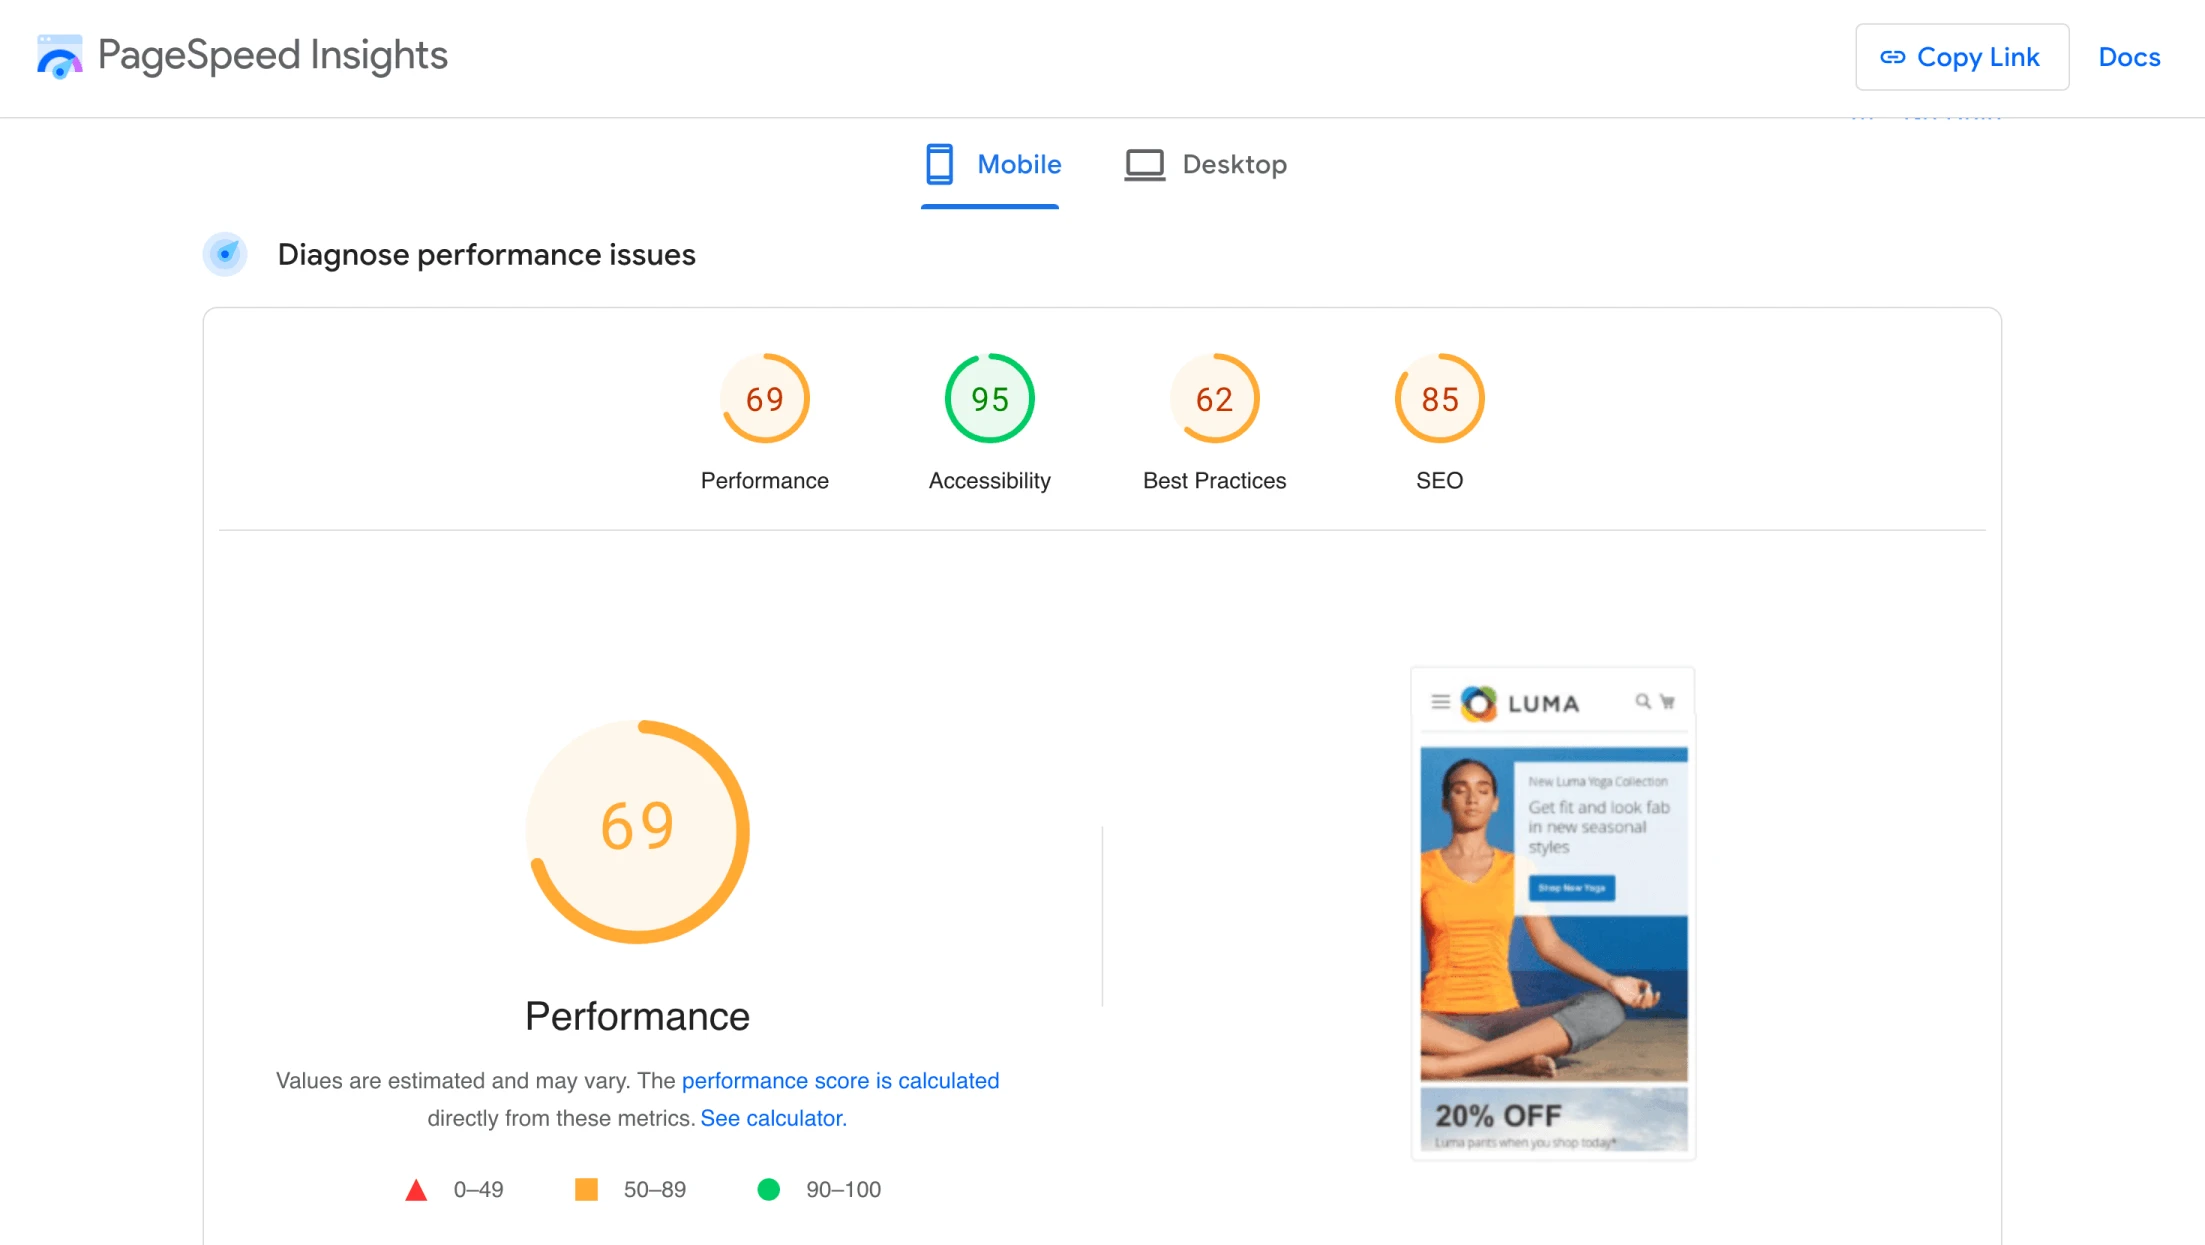The image size is (2205, 1245).
Task: Click the chain link icon in Copy Link
Action: 1892,57
